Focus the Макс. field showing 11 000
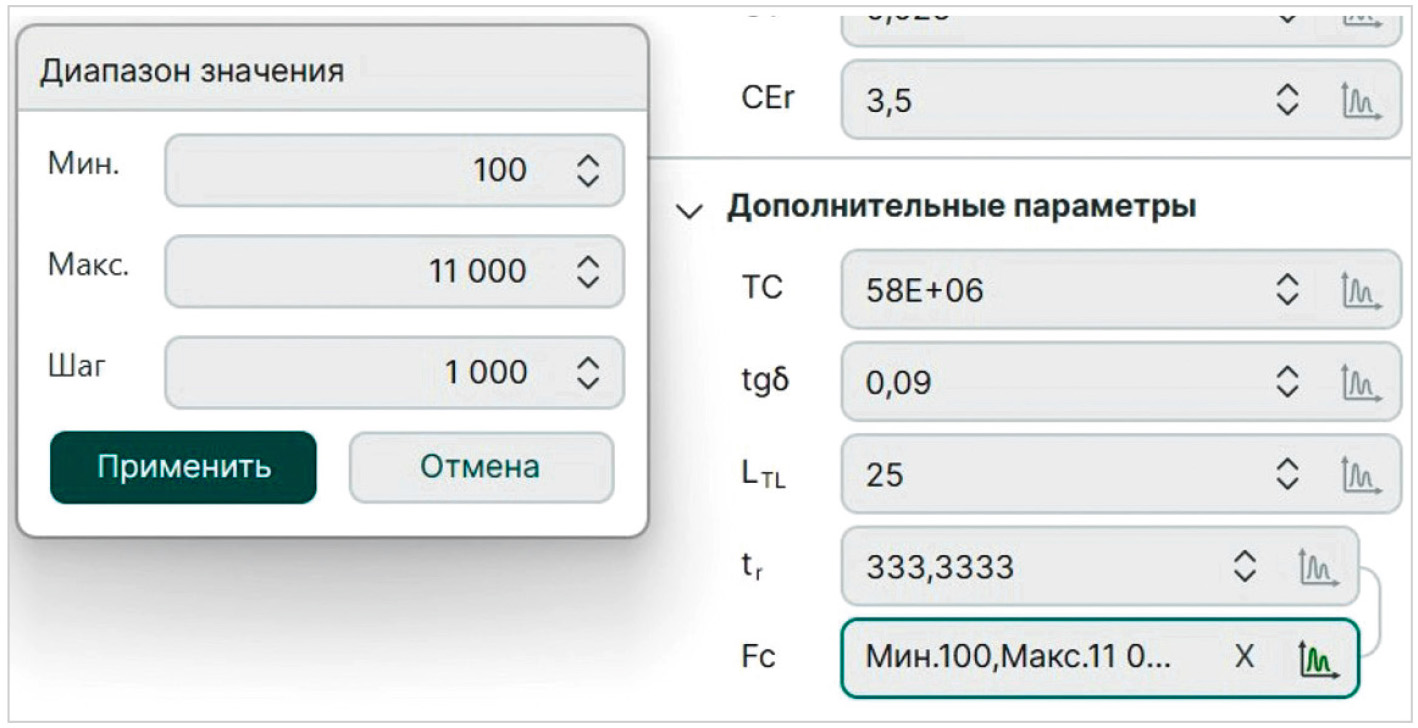Screen dimensions: 1418x728 370,271
